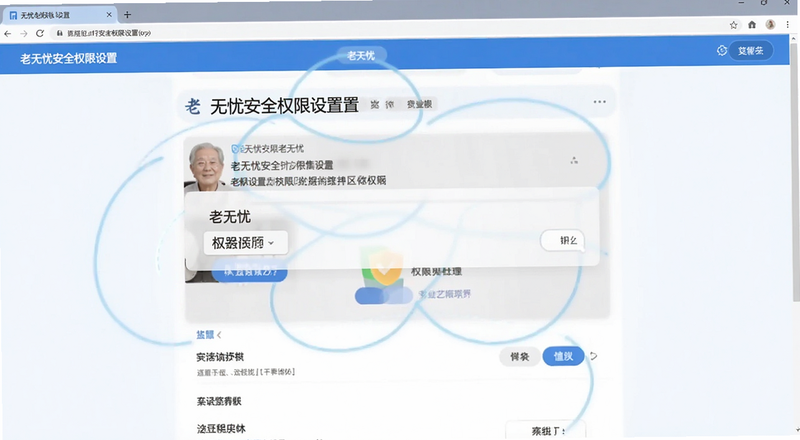Click the name line beside the blue shield icon
This screenshot has width=800, height=440.
coord(272,149)
